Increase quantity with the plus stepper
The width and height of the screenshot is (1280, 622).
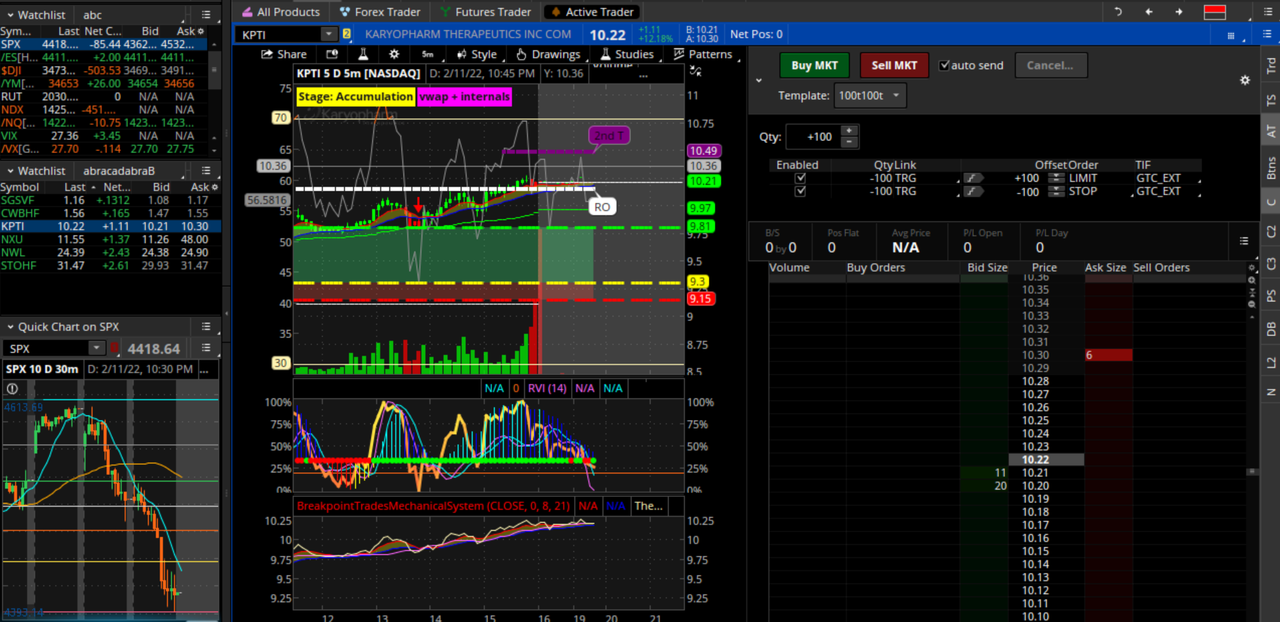pos(849,131)
